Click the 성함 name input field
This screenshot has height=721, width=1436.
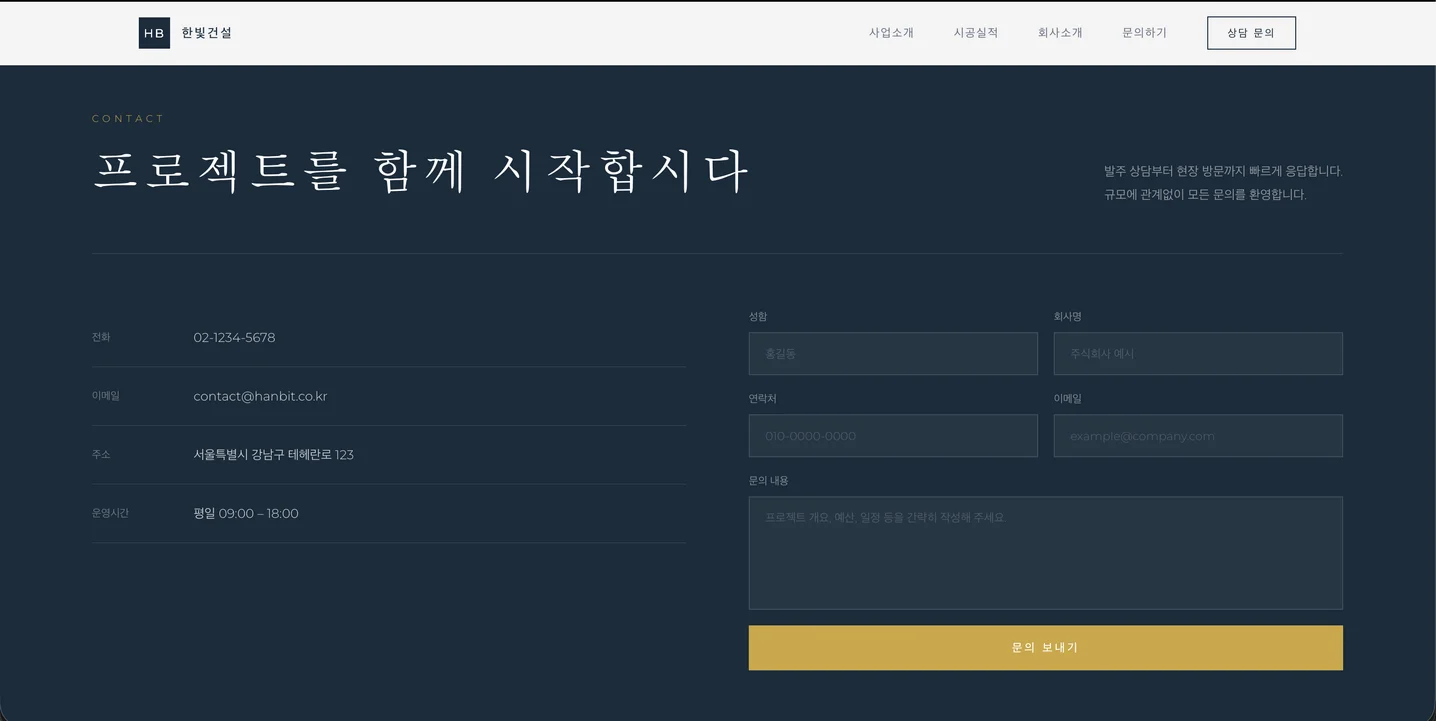click(893, 353)
